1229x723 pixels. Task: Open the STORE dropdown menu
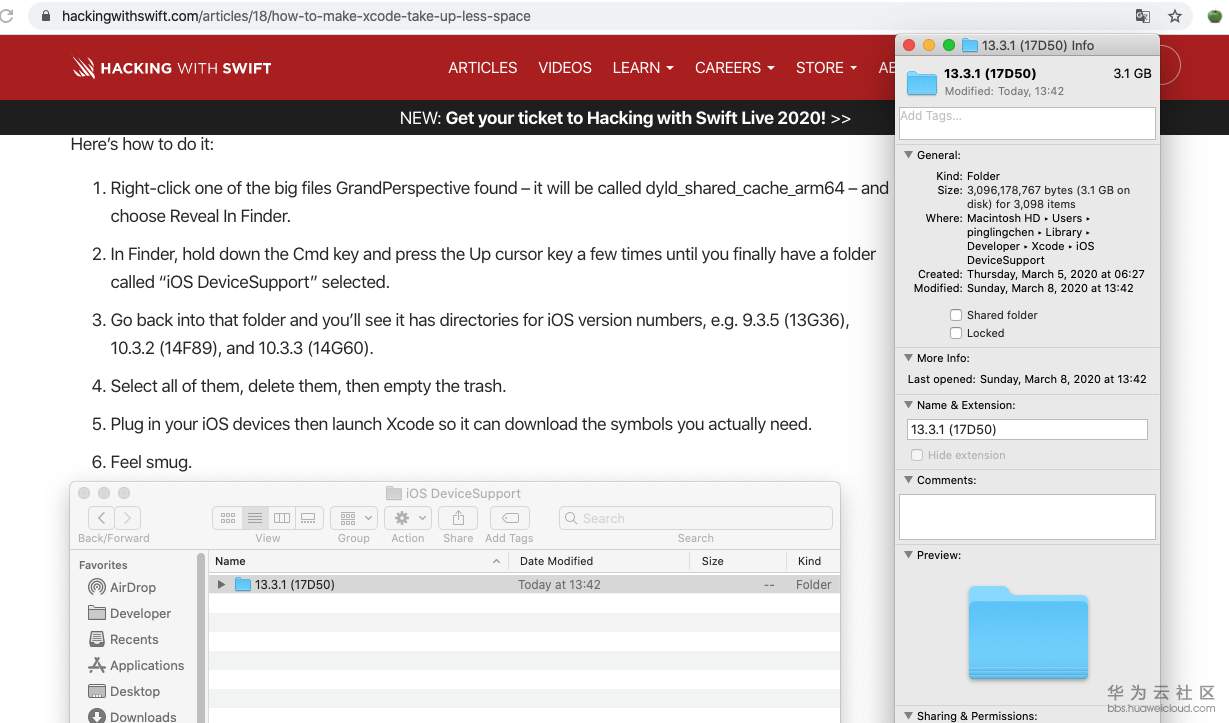(826, 68)
